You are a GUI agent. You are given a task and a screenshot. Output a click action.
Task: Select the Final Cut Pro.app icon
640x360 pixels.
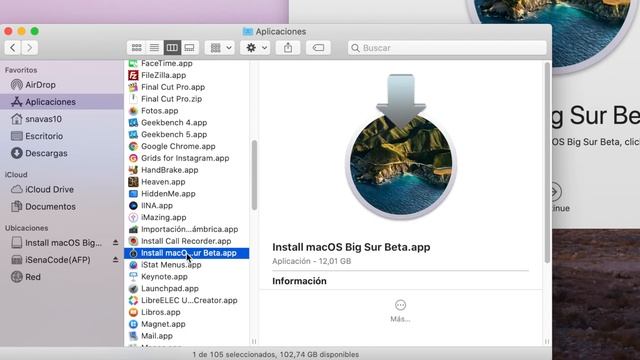coord(133,87)
